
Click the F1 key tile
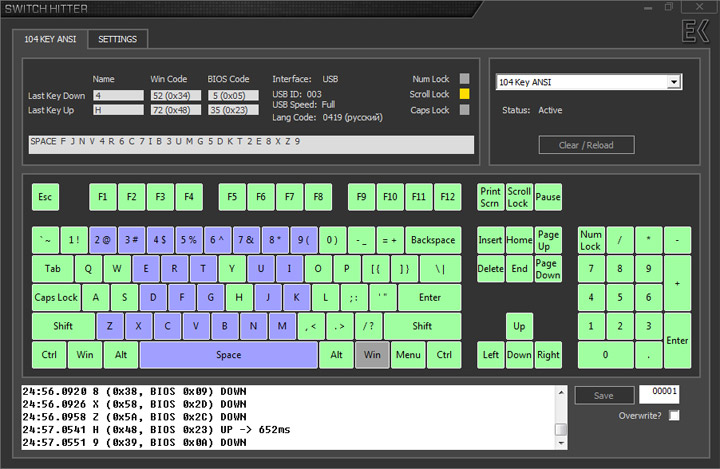click(103, 197)
